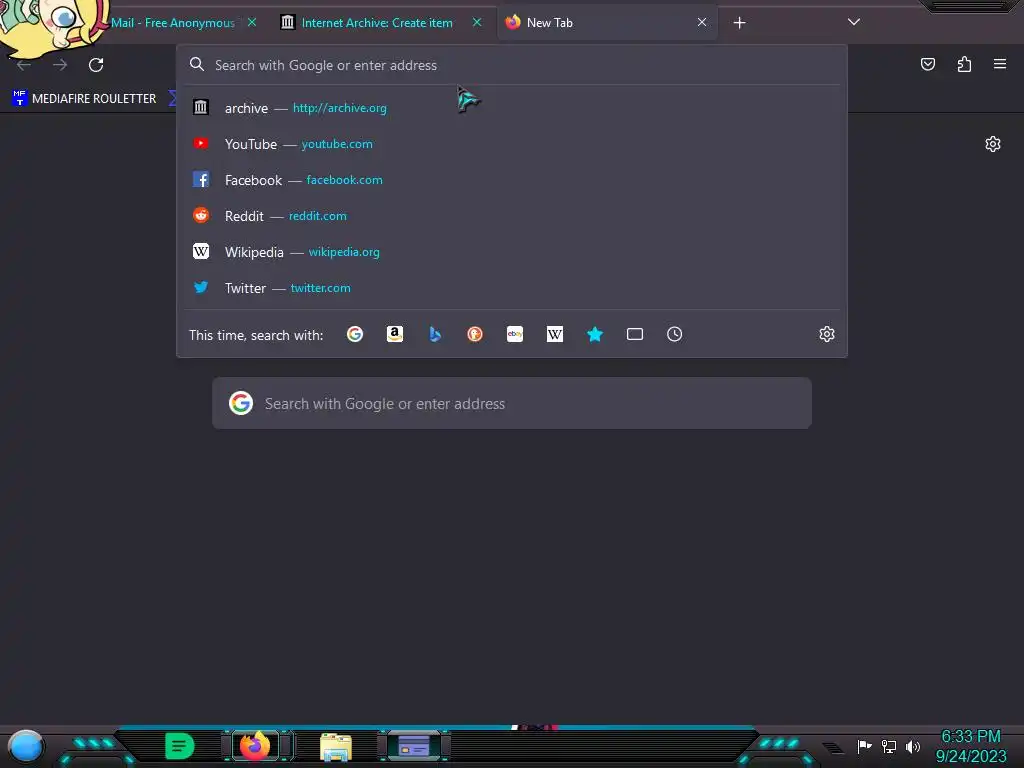The height and width of the screenshot is (768, 1024).
Task: Save page to Pocket
Action: click(x=927, y=64)
